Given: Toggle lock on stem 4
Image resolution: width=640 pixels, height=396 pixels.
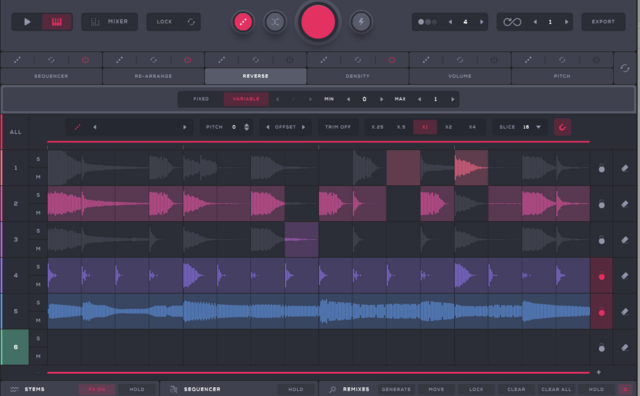Looking at the screenshot, I should click(x=602, y=276).
